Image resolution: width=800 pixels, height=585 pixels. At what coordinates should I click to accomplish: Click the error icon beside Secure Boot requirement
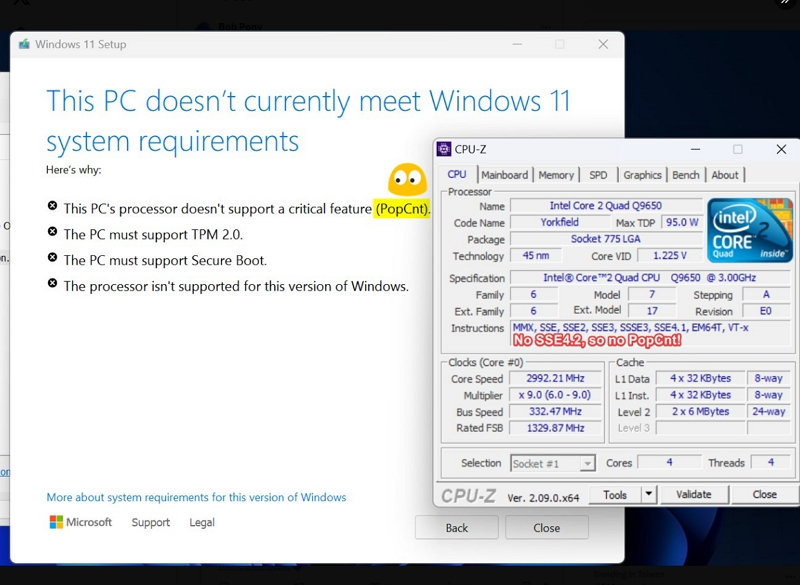click(52, 257)
